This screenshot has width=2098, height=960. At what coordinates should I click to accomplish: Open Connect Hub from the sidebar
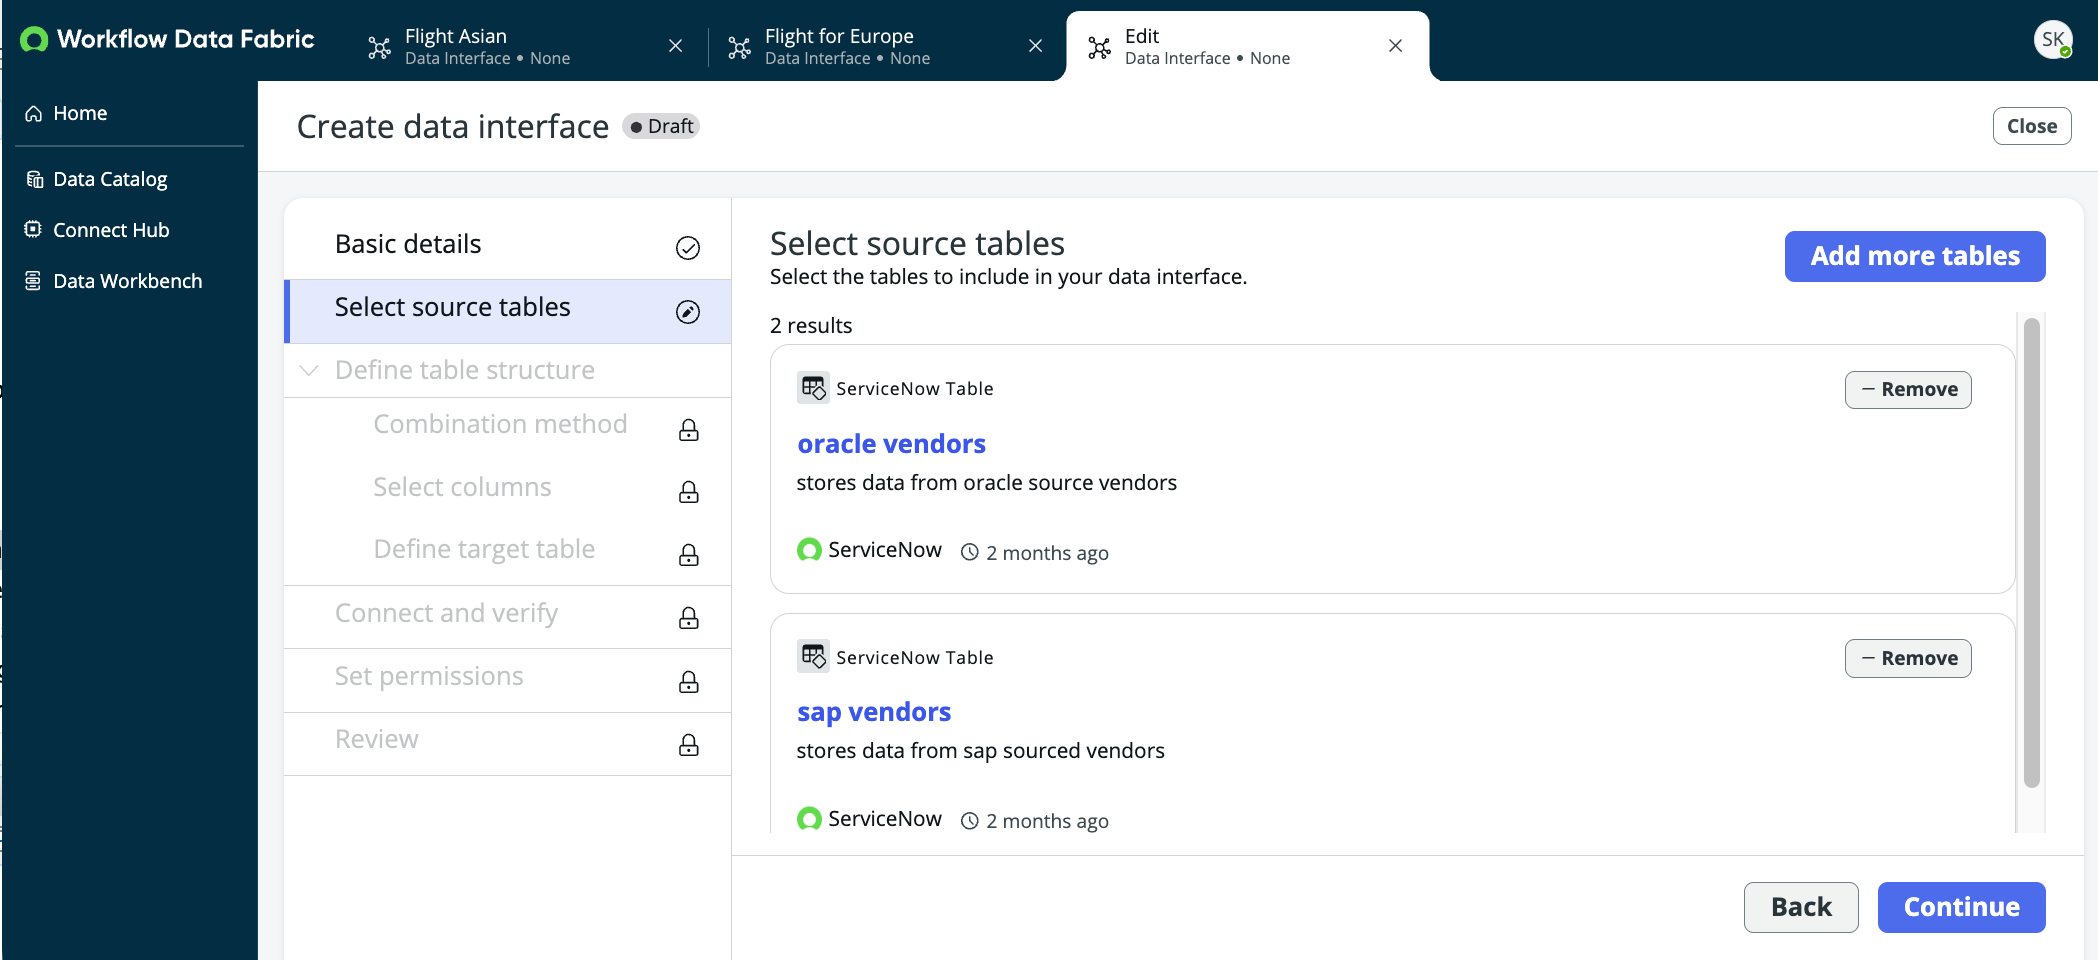pos(129,230)
